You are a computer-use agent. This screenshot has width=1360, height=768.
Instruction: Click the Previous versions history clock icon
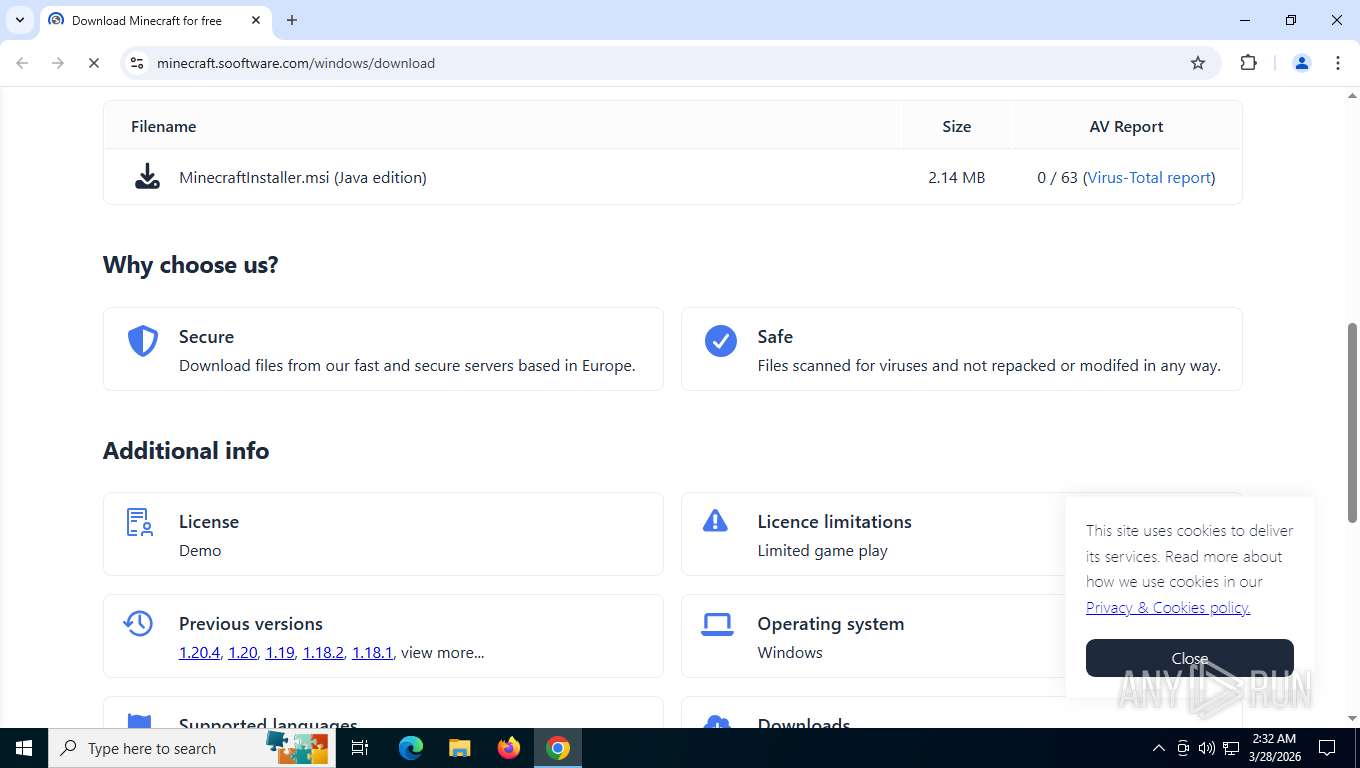click(138, 623)
